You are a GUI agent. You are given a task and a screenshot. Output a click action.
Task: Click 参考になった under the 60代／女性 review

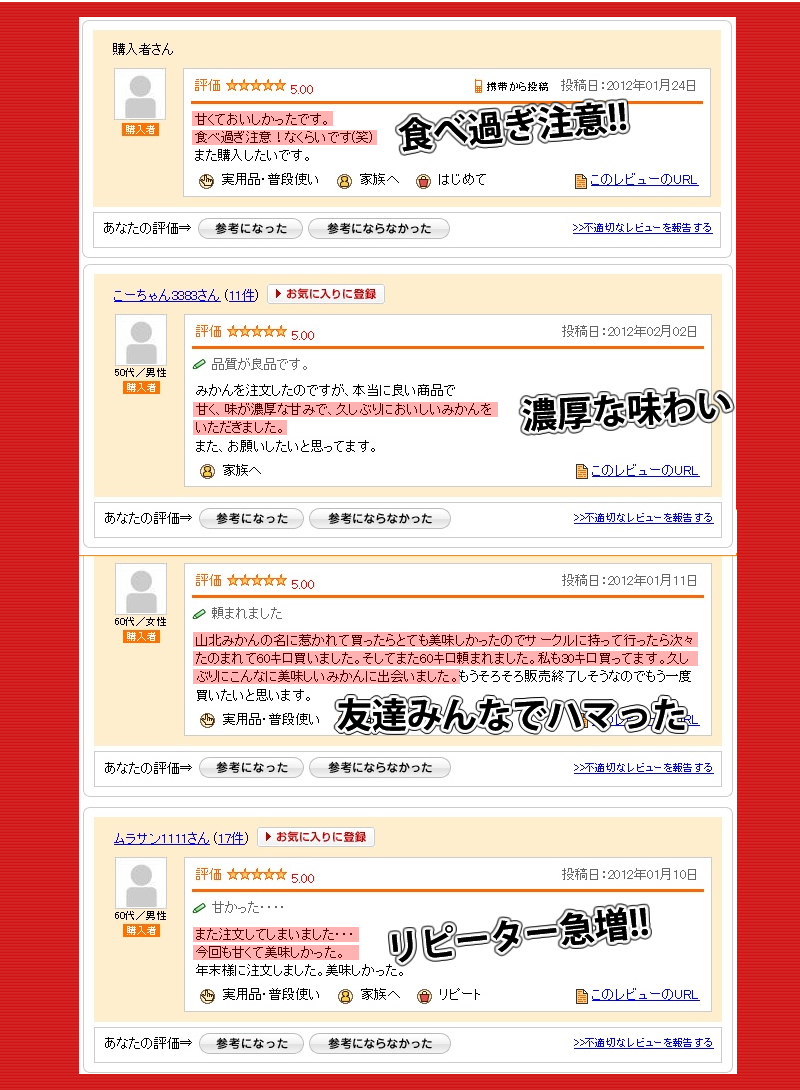[x=252, y=767]
